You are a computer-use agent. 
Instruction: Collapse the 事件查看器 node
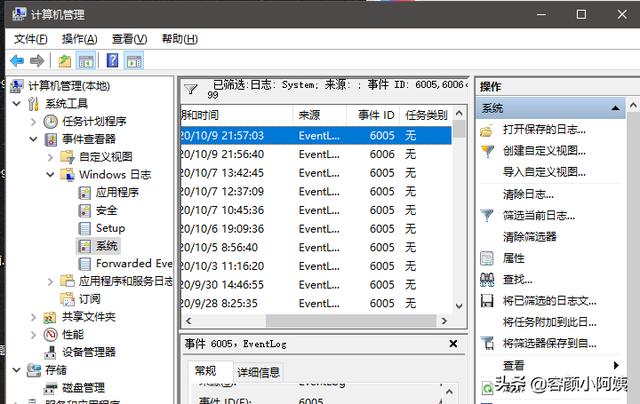tap(33, 140)
